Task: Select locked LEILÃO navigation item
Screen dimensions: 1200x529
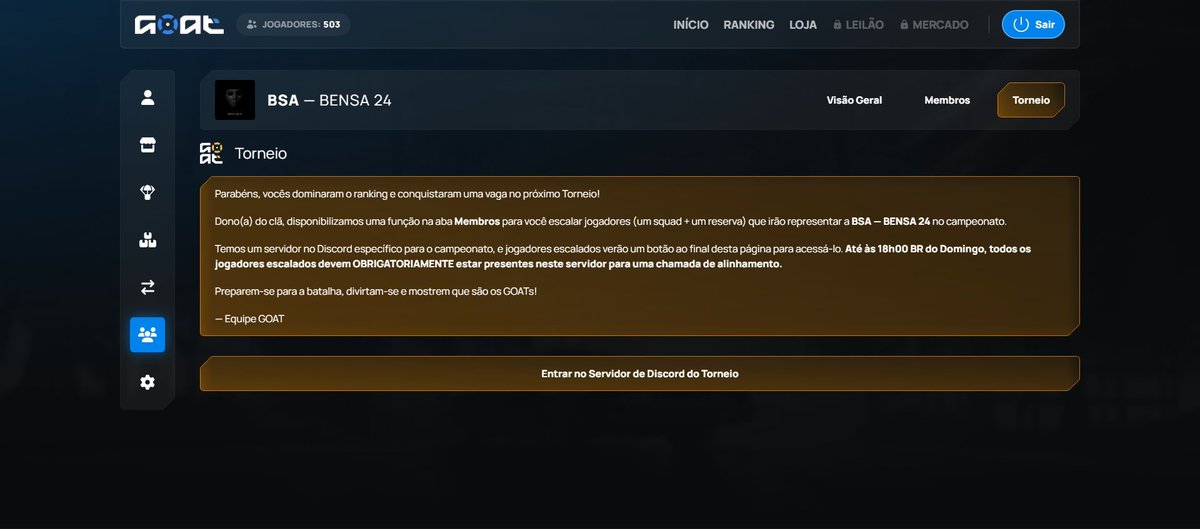Action: pos(858,25)
